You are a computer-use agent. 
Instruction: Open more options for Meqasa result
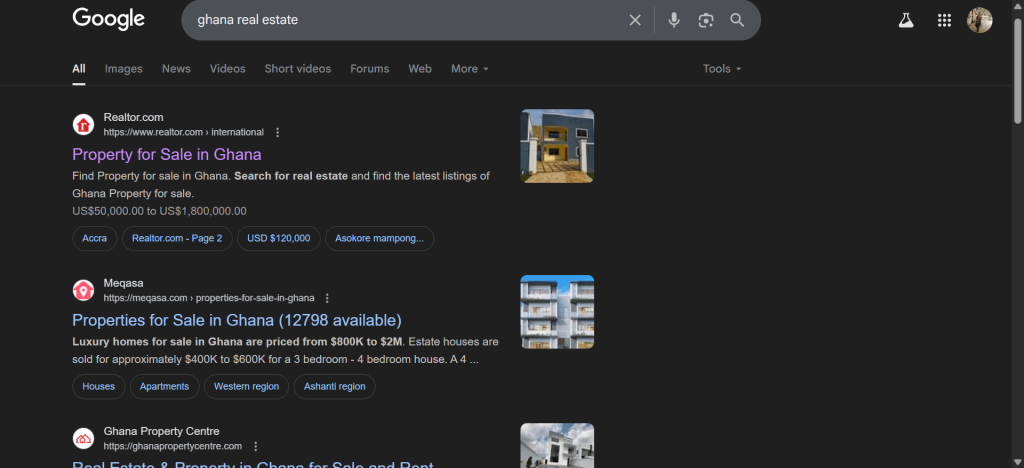[x=327, y=298]
